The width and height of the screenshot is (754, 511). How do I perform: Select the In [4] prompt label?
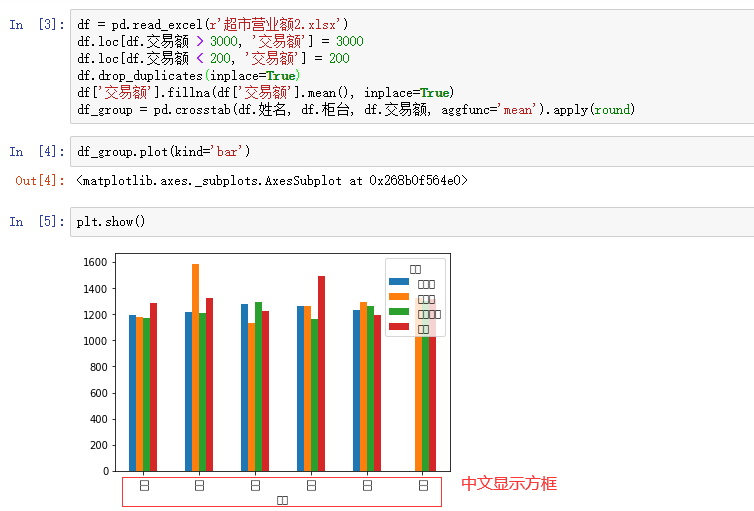37,152
